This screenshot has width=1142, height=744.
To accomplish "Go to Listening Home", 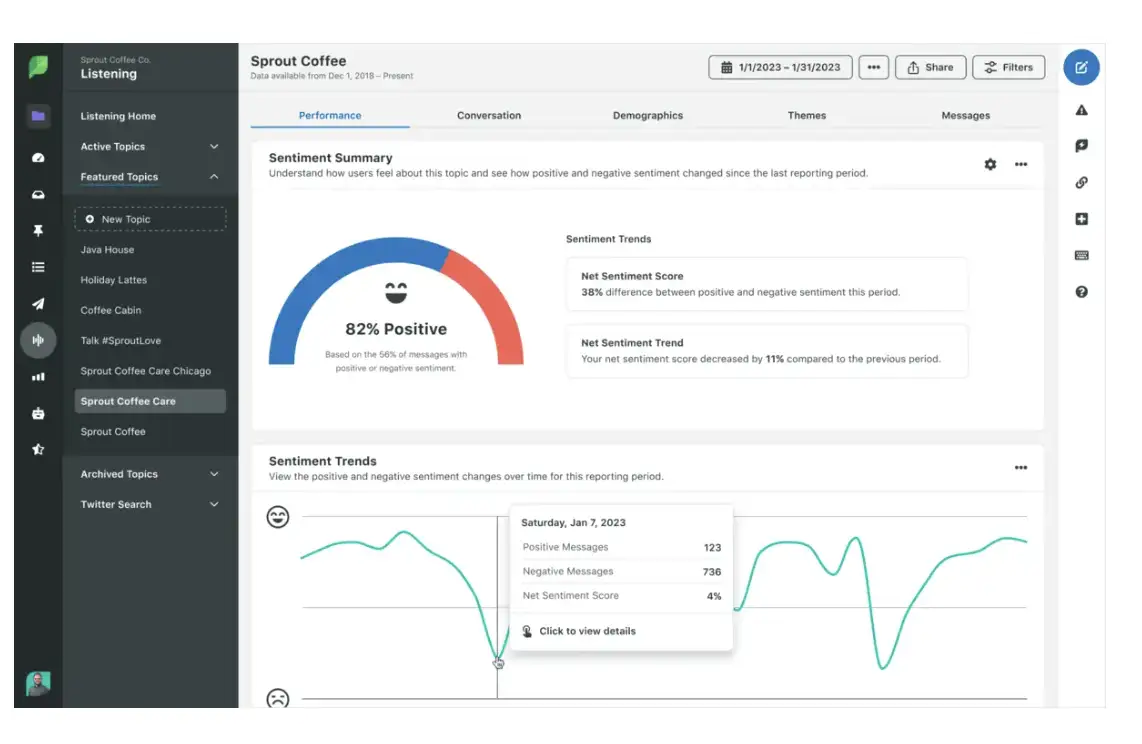I will (x=118, y=116).
